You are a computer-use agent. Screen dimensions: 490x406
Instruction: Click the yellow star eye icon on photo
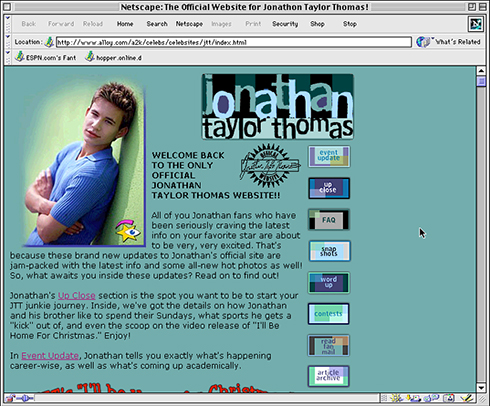[x=128, y=231]
